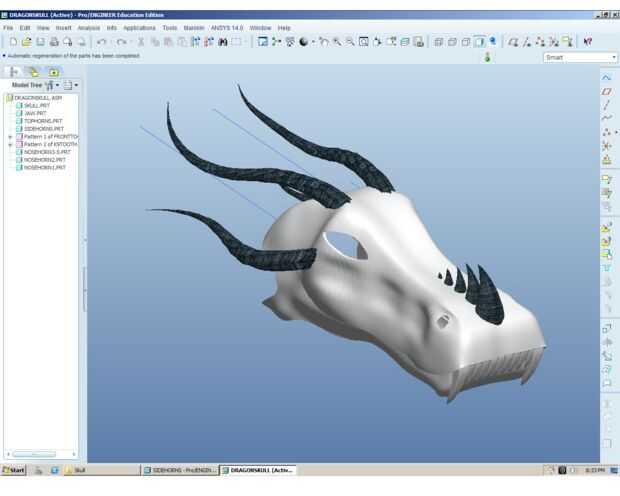Toggle coordinate systems display

(554, 42)
